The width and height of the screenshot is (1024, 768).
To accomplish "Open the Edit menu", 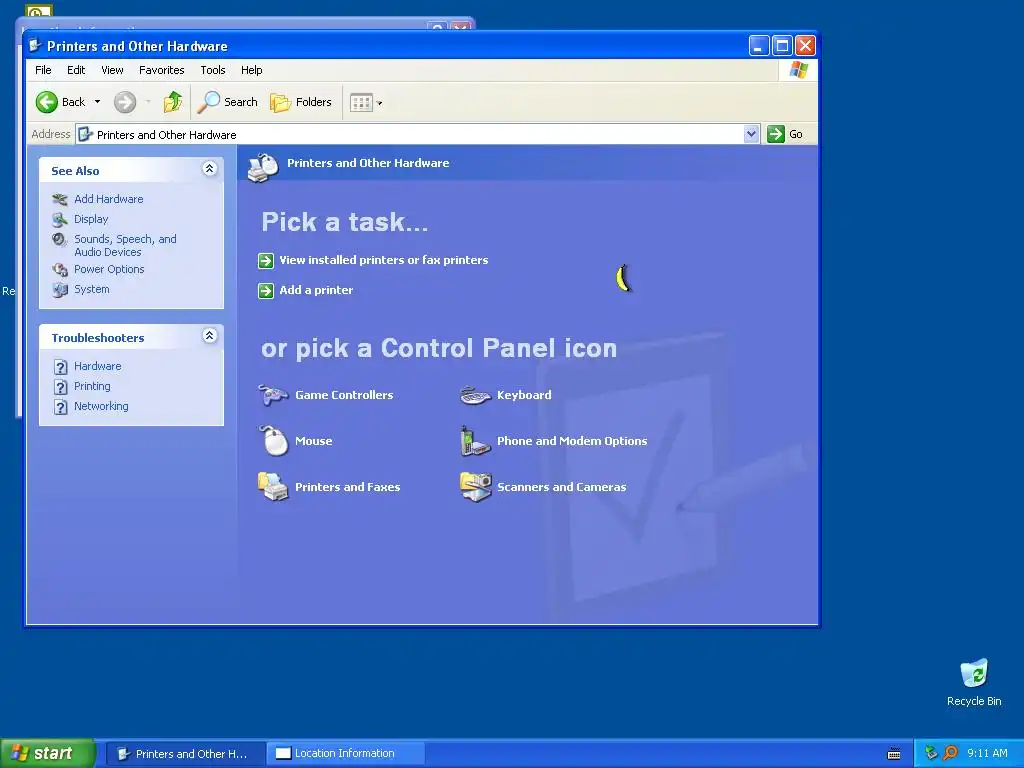I will [x=76, y=70].
